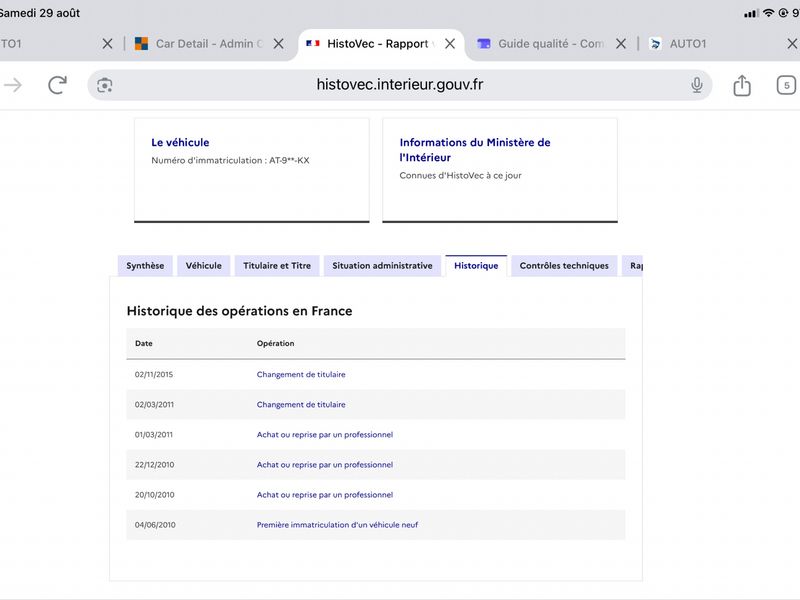Click the Opération column header

click(276, 343)
